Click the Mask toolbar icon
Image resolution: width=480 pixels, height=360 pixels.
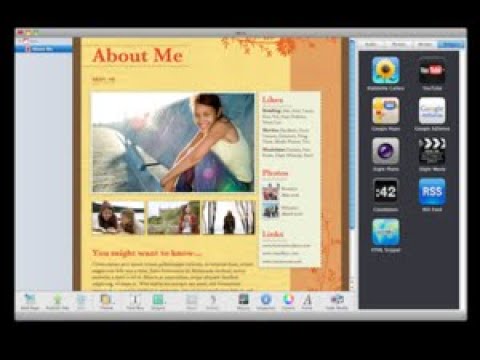(191, 302)
